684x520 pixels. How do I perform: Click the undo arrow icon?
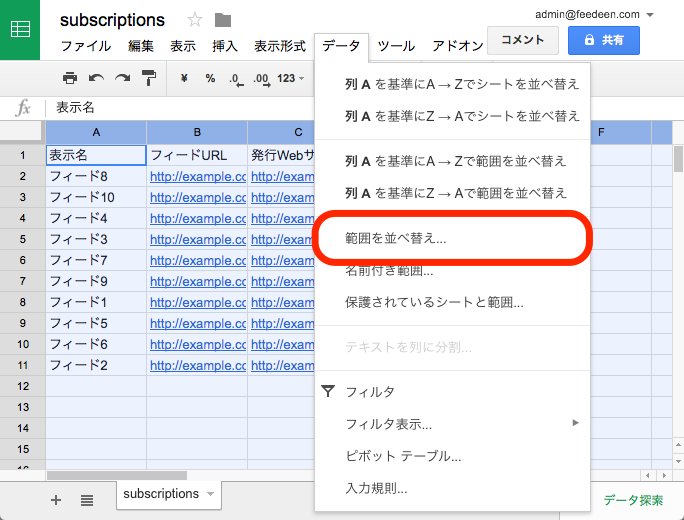[96, 78]
